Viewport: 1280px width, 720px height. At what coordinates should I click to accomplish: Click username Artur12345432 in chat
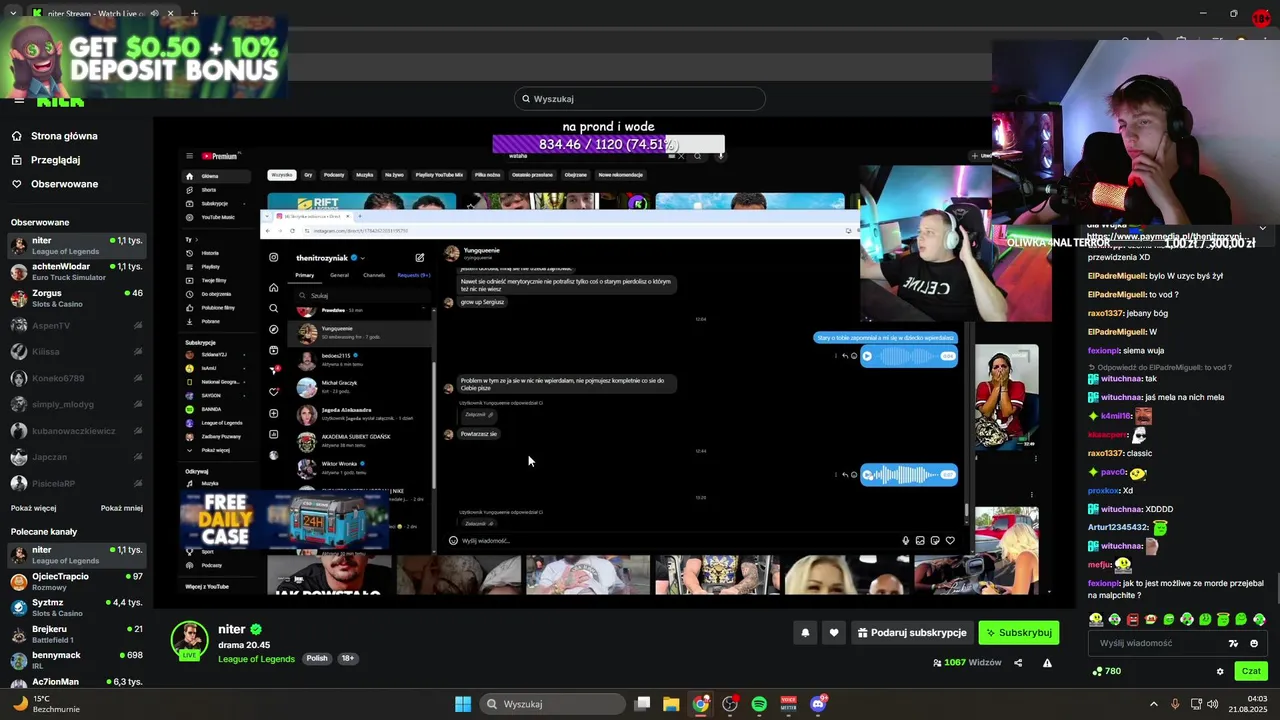(x=1118, y=527)
